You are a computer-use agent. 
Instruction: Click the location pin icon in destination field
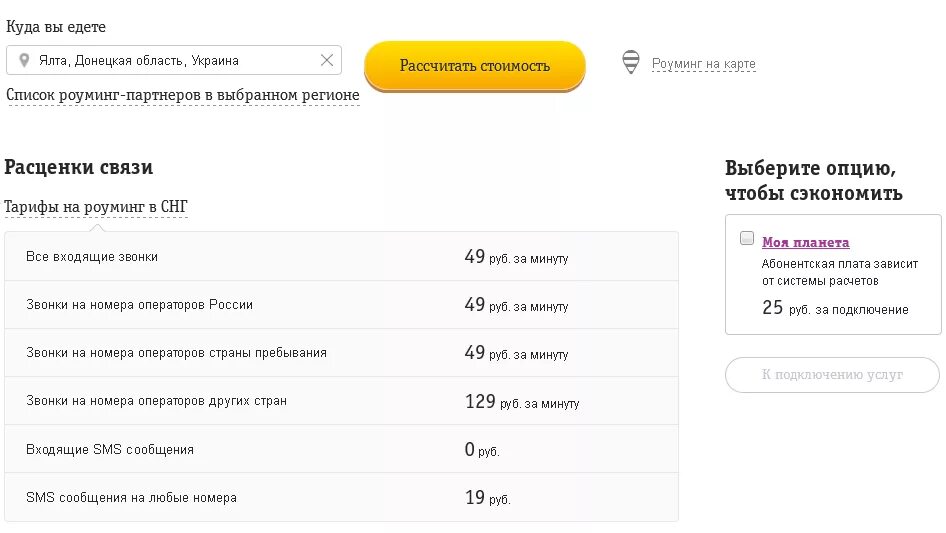pyautogui.click(x=24, y=60)
